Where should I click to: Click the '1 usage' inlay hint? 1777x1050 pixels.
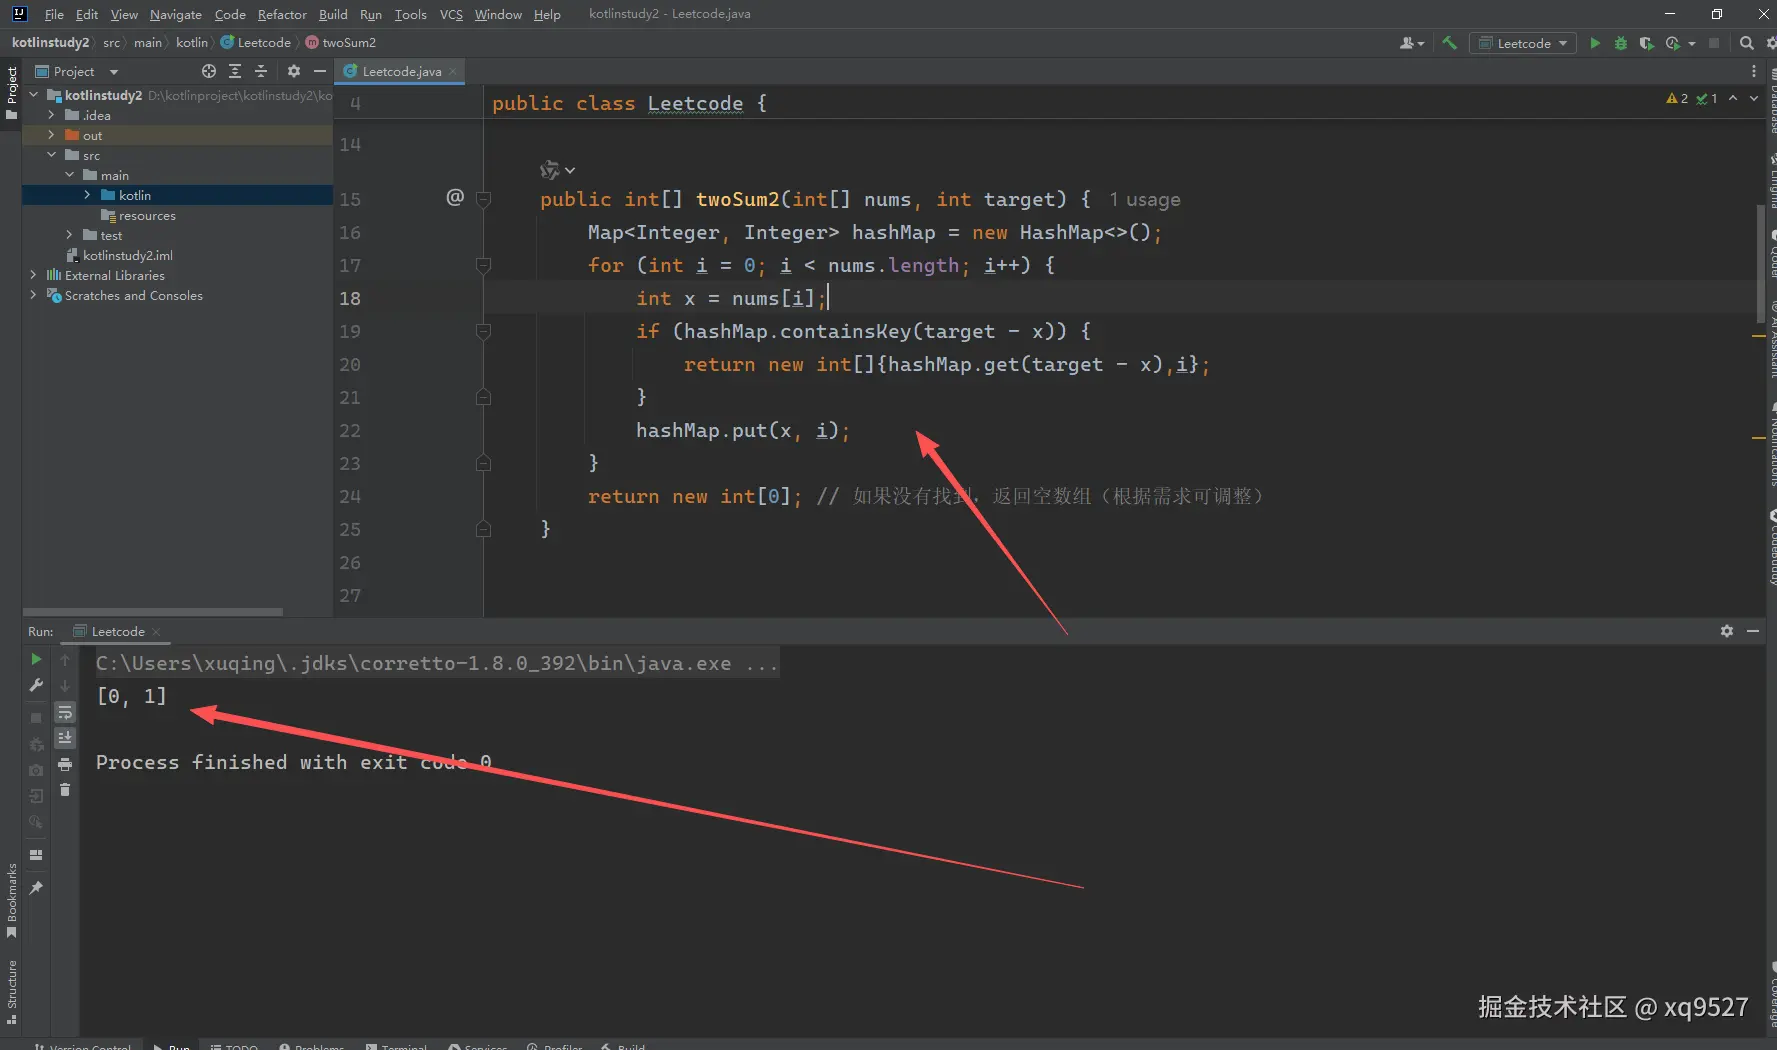point(1144,200)
